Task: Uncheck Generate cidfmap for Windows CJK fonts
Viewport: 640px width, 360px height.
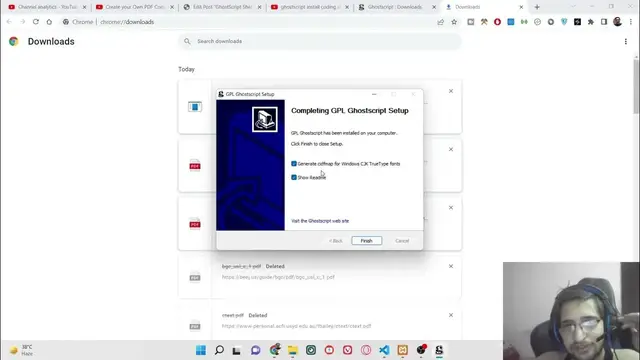Action: pyautogui.click(x=294, y=164)
